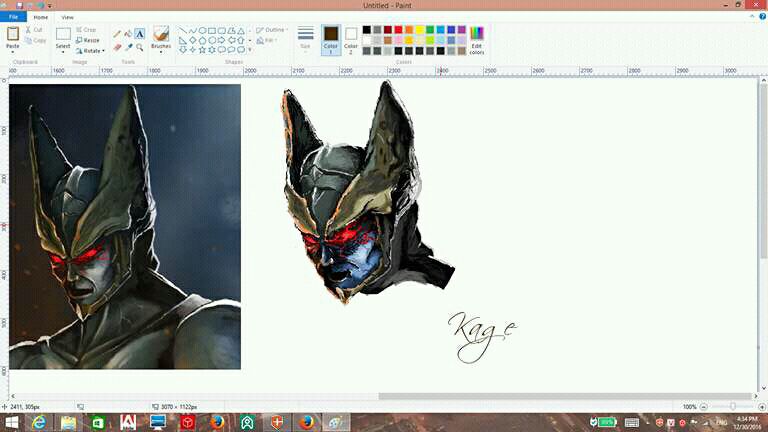Click the zoom slider thumb
Image resolution: width=768 pixels, height=432 pixels.
coord(733,407)
